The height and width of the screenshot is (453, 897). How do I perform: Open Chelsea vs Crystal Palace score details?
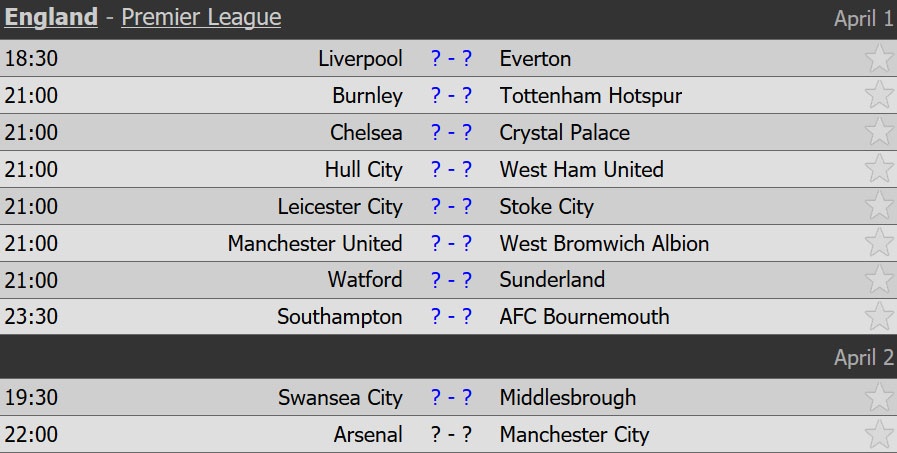[451, 133]
